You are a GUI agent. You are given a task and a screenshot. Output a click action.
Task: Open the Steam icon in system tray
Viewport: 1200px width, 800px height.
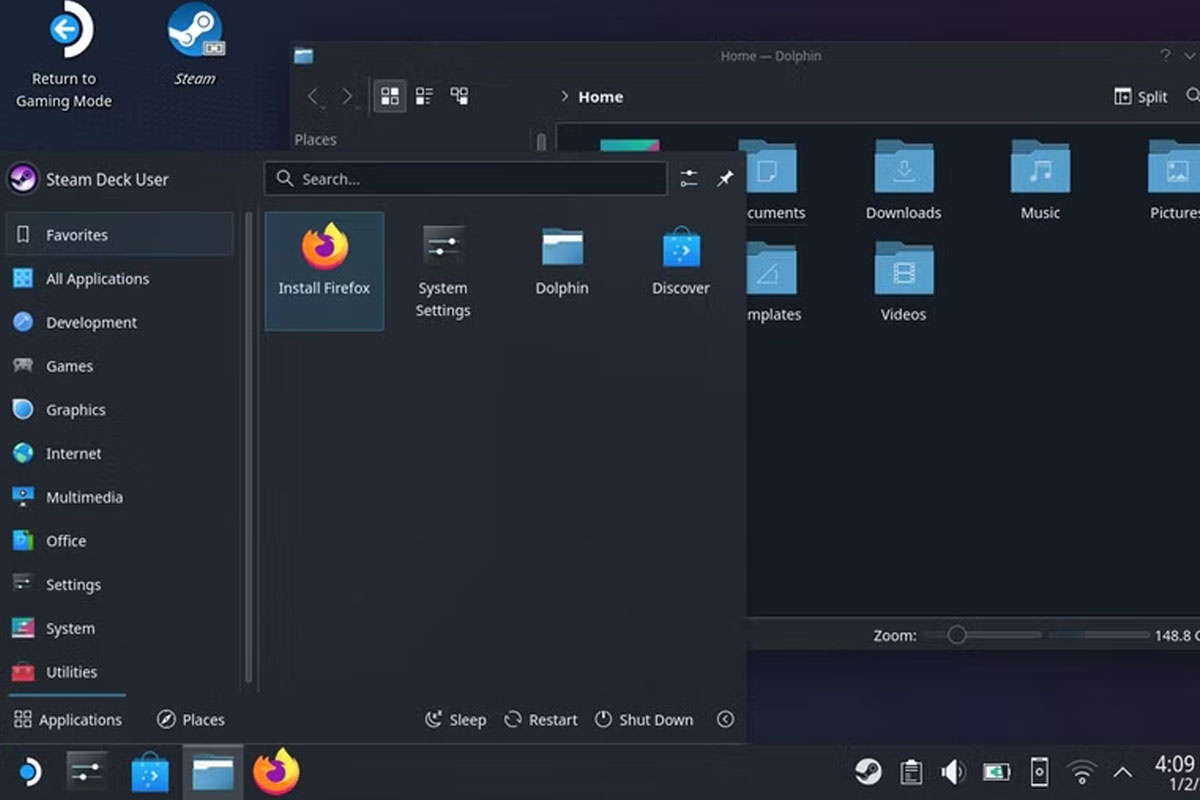pos(867,771)
